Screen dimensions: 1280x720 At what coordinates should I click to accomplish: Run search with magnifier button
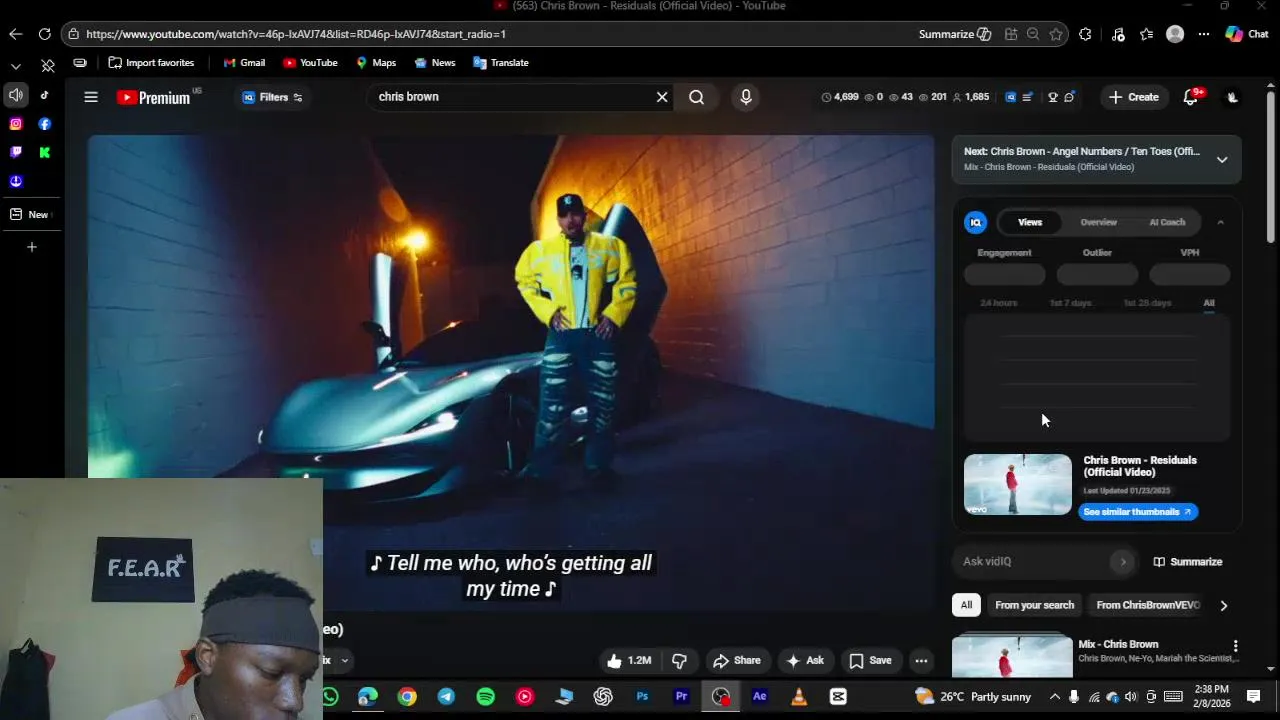tap(696, 97)
